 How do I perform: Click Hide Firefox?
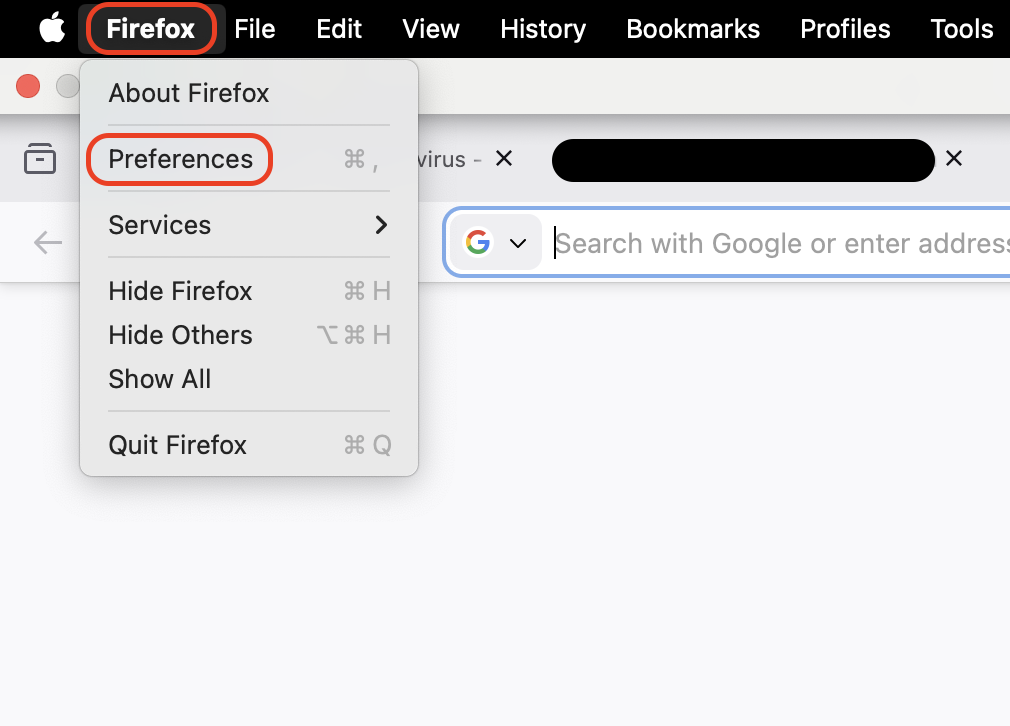[x=180, y=291]
